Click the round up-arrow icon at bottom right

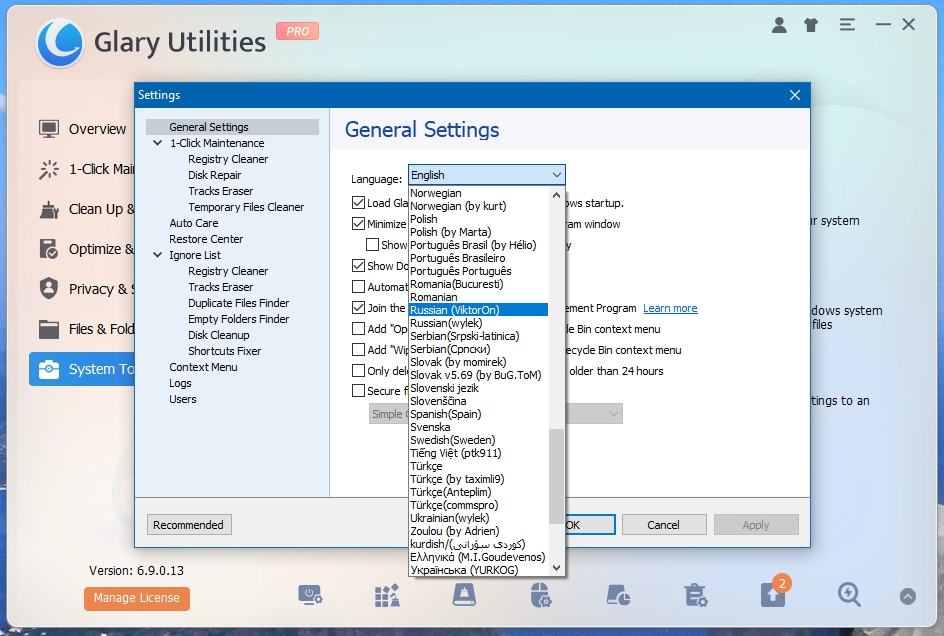tap(908, 596)
